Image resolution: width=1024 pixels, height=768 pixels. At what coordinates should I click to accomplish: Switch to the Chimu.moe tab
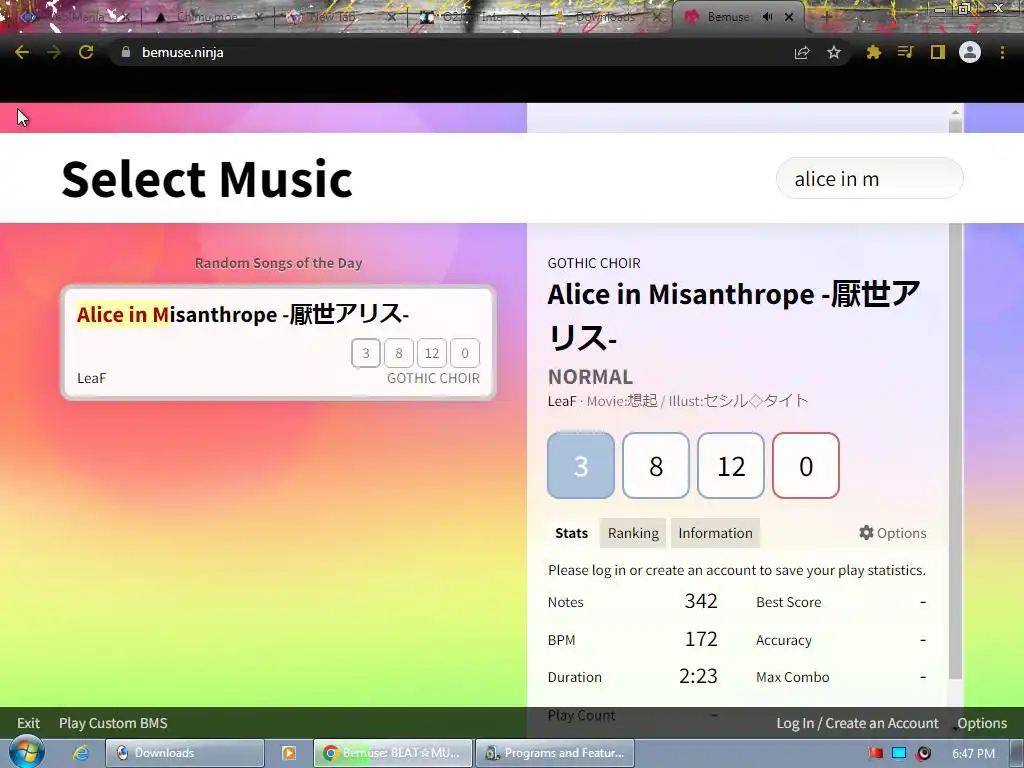208,17
